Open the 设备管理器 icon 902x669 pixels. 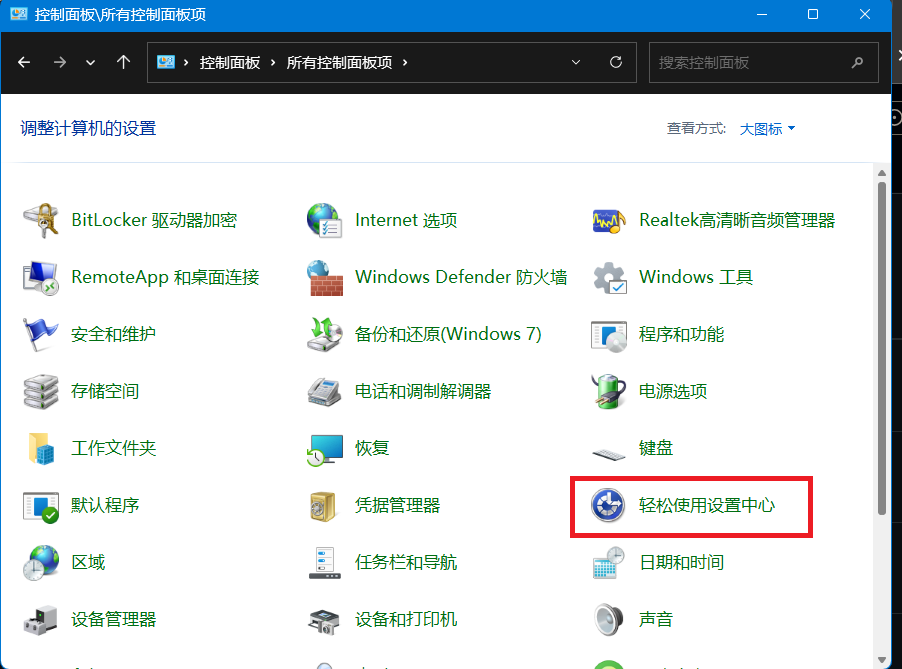click(41, 620)
